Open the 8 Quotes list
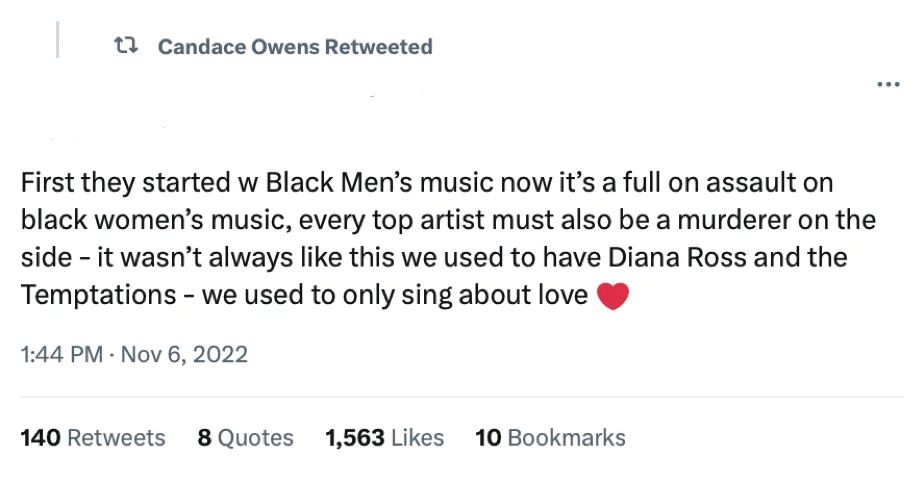This screenshot has height=479, width=924. [x=245, y=438]
